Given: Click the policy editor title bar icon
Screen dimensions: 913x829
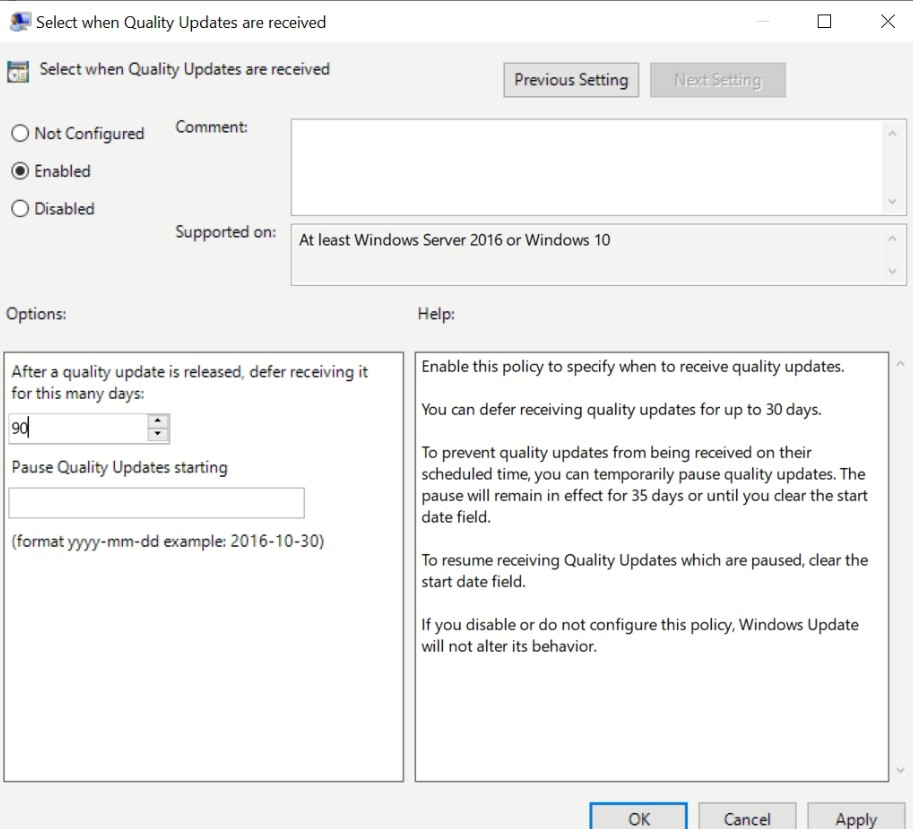Looking at the screenshot, I should coord(20,22).
